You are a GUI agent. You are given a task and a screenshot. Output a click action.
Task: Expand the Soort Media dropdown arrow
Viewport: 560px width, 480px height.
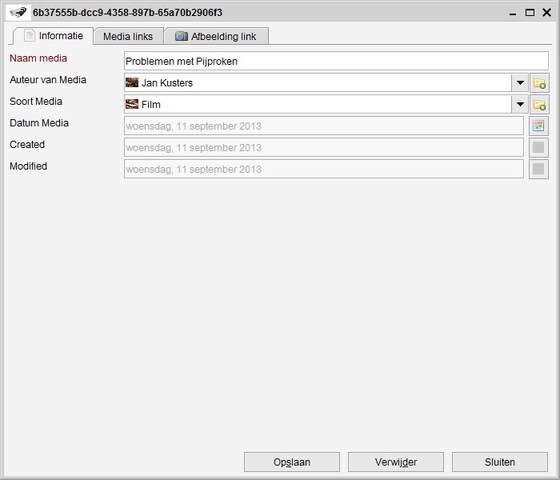click(520, 105)
